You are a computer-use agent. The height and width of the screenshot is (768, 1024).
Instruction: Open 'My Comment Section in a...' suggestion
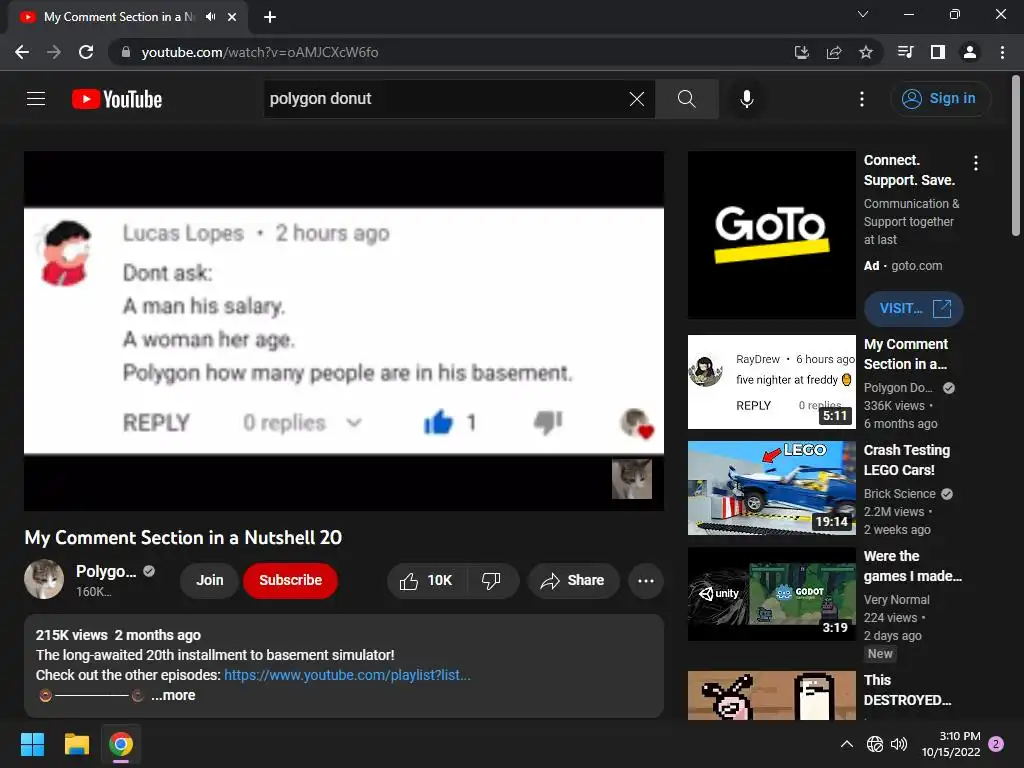pos(906,354)
